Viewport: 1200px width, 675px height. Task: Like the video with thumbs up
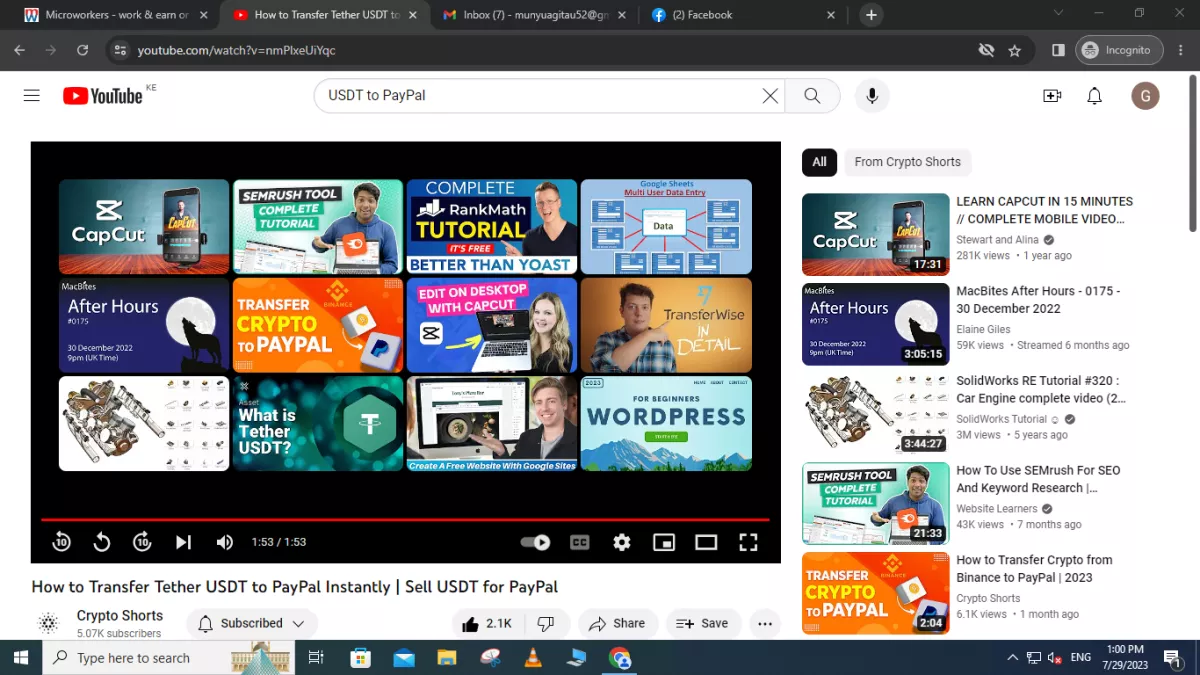[486, 624]
